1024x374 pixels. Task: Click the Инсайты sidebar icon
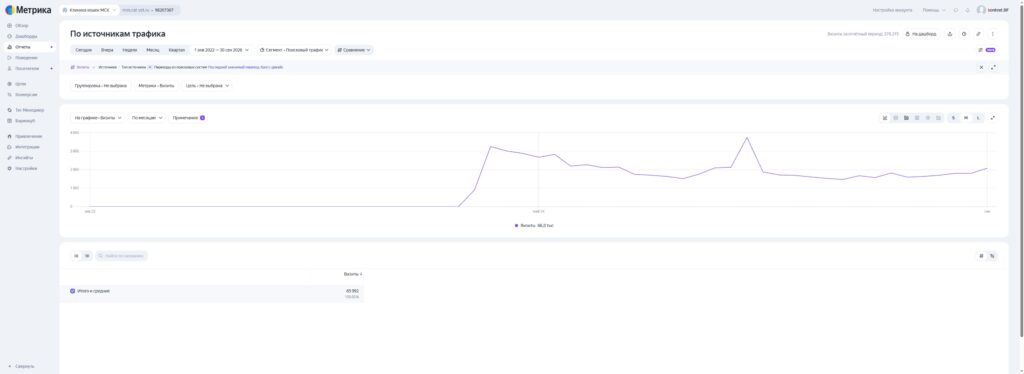10,157
